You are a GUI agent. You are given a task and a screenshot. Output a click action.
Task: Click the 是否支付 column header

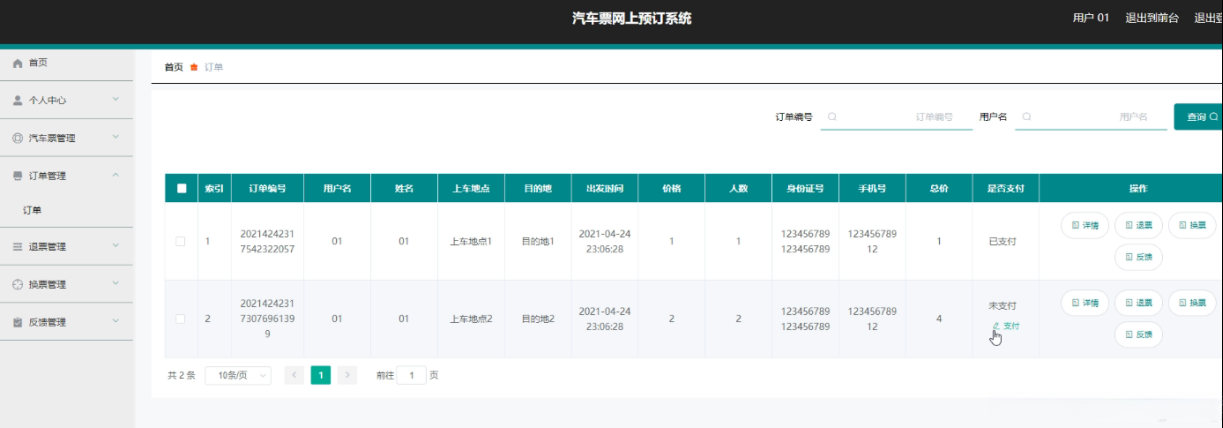(x=1005, y=188)
